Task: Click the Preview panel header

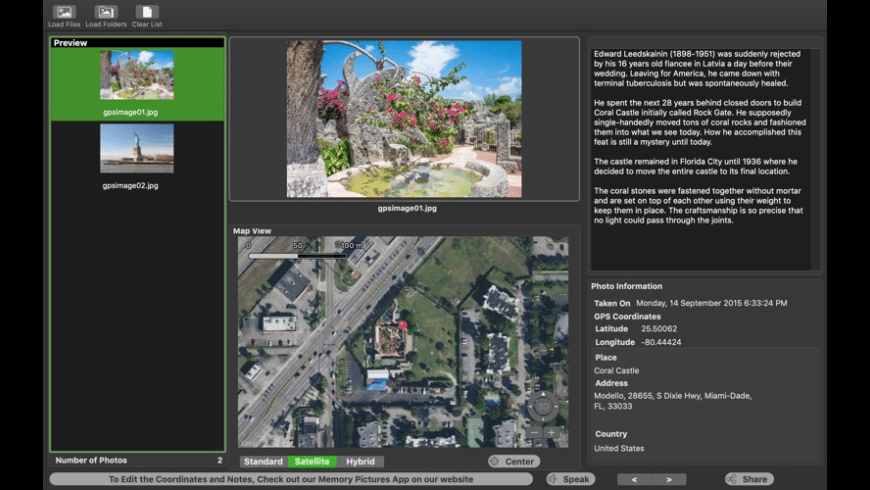Action: pos(137,43)
